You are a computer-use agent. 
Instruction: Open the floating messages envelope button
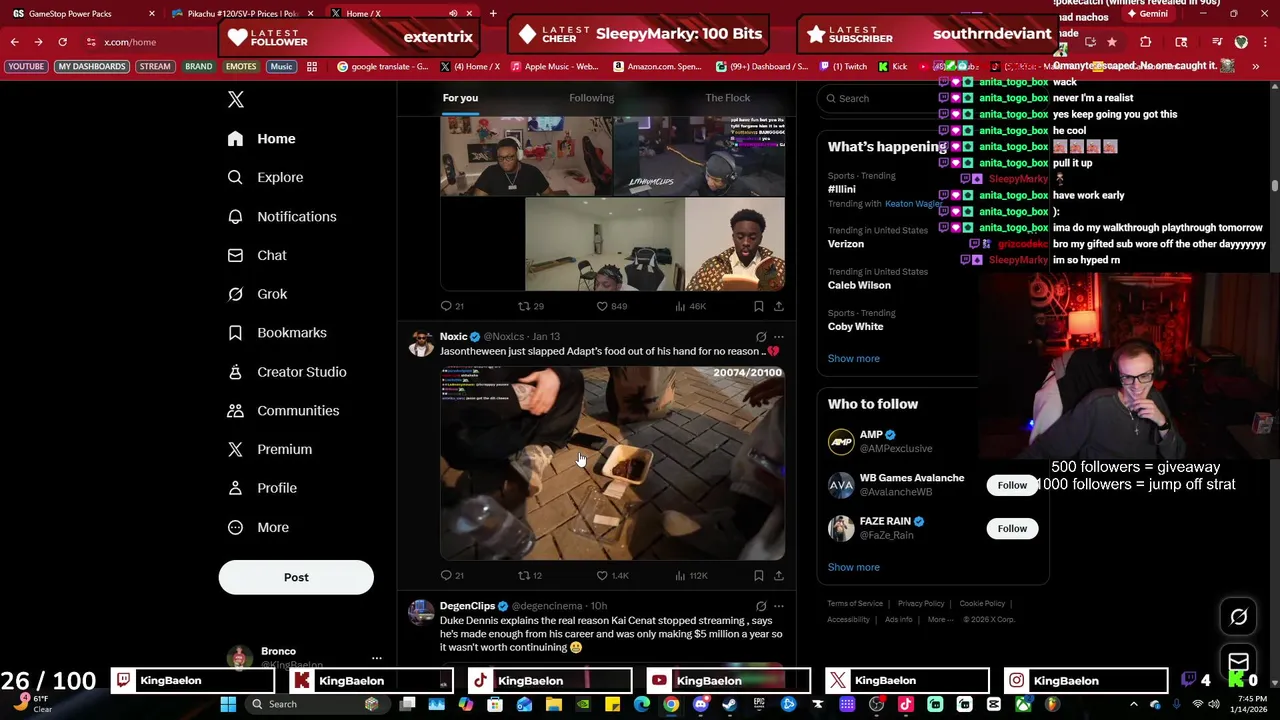pos(1239,661)
